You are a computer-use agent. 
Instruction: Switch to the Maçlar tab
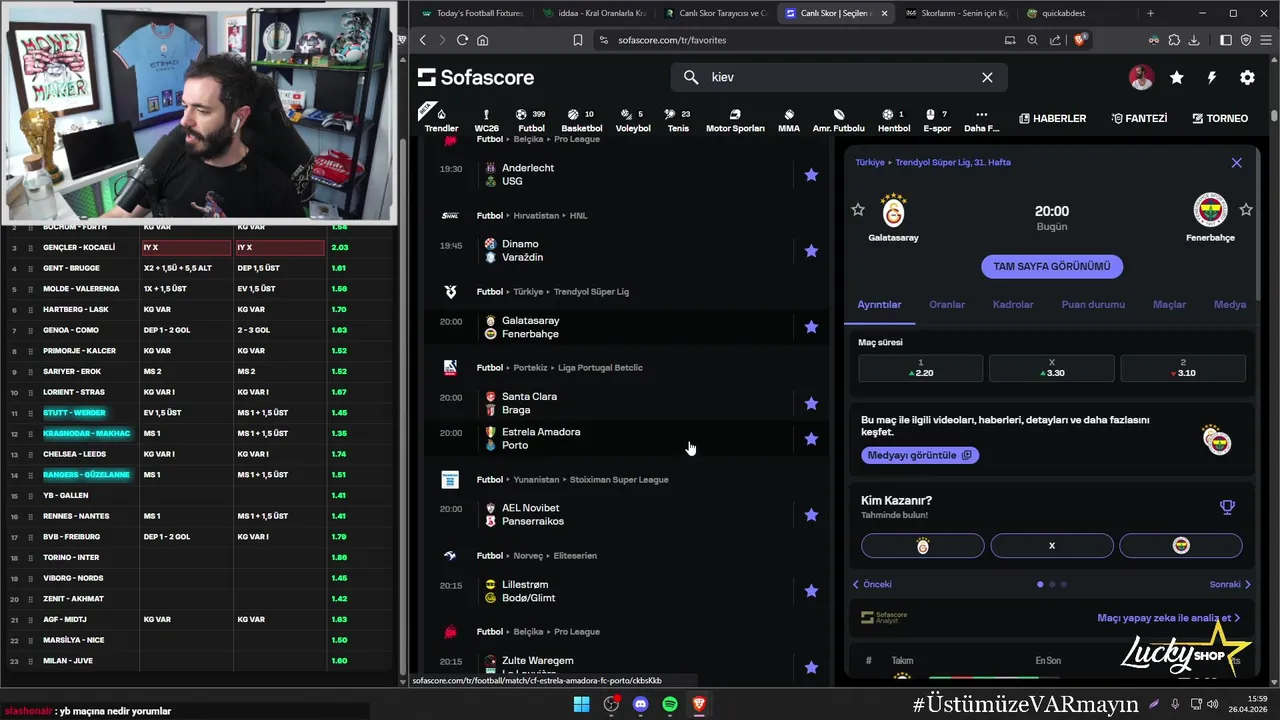pyautogui.click(x=1169, y=304)
